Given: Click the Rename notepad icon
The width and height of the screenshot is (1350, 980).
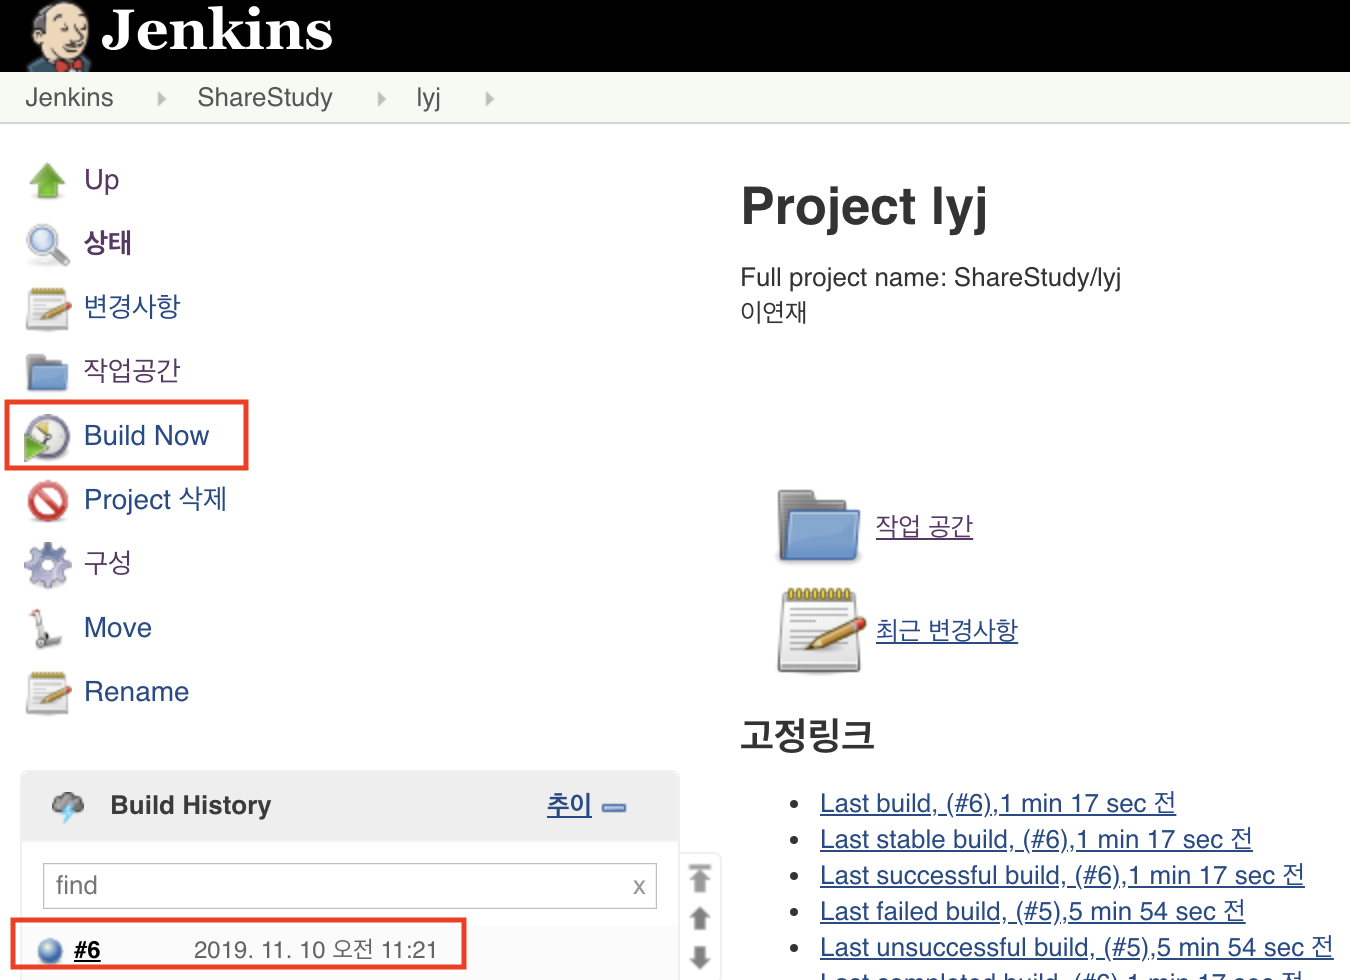Looking at the screenshot, I should [48, 693].
